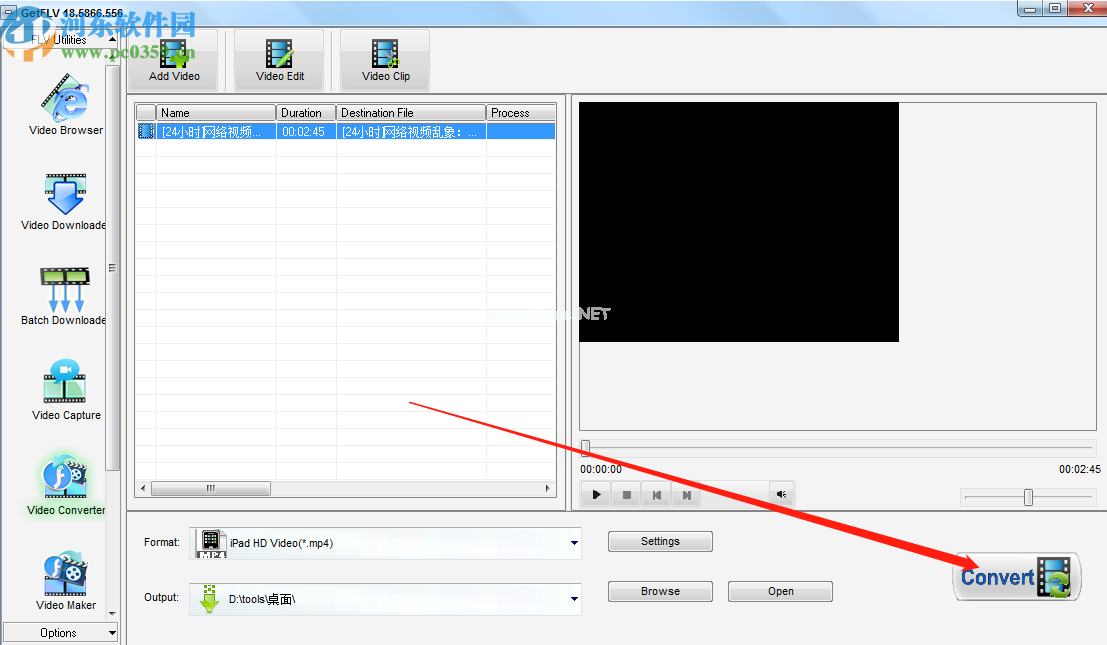
Task: Stop the preview playback
Action: (626, 495)
